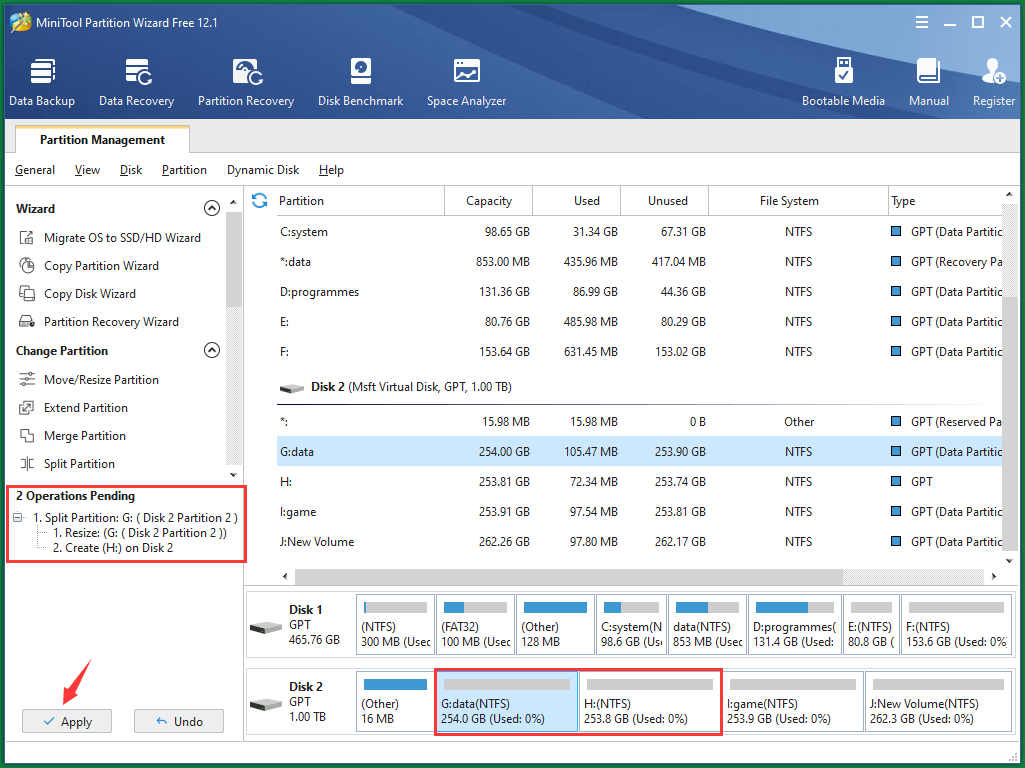Refresh the partition list
This screenshot has width=1025, height=768.
tap(260, 201)
